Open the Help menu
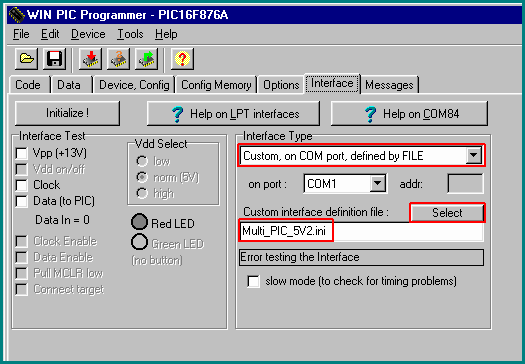This screenshot has height=364, width=525. (166, 34)
